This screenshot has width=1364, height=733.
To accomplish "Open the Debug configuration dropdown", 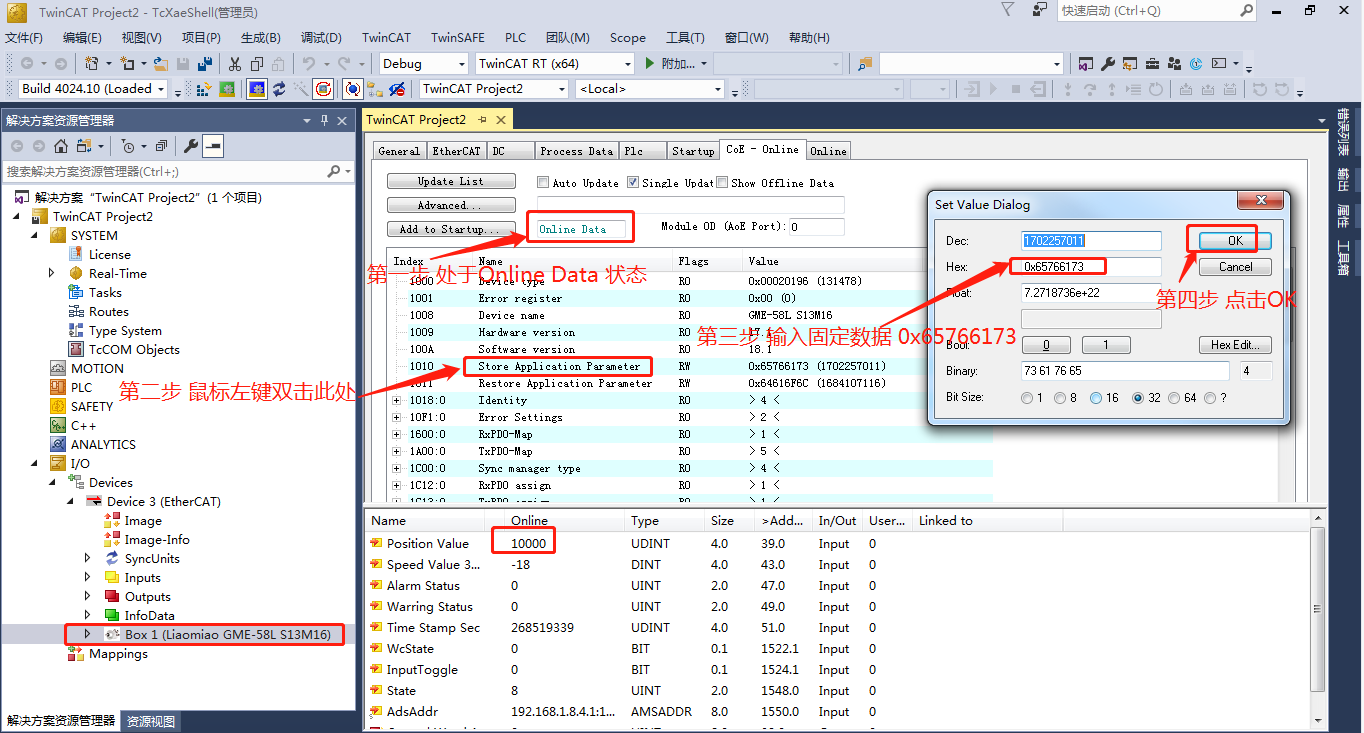I will pos(461,64).
